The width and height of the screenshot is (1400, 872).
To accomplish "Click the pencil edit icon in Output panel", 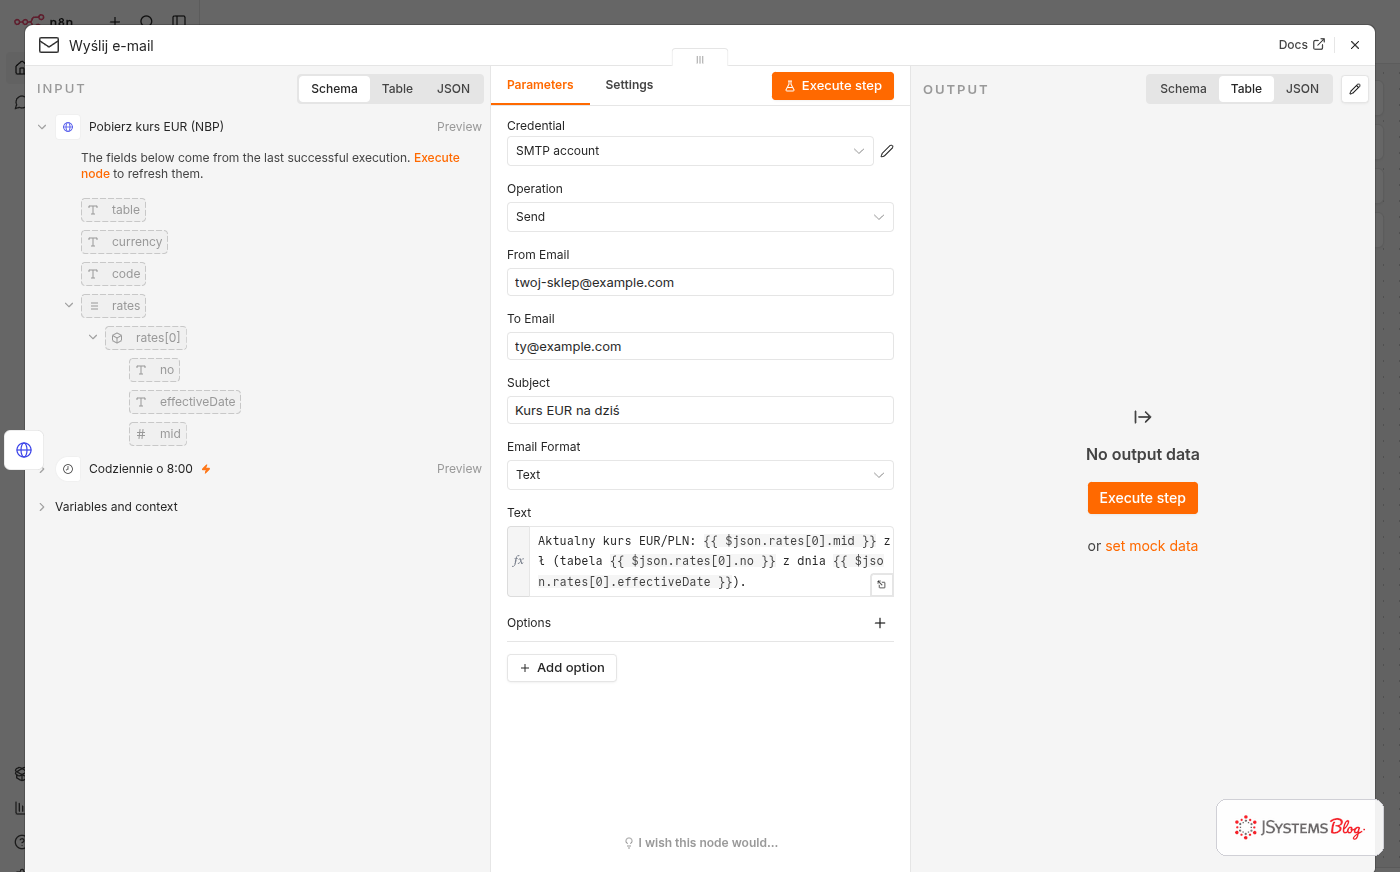I will pyautogui.click(x=1355, y=89).
